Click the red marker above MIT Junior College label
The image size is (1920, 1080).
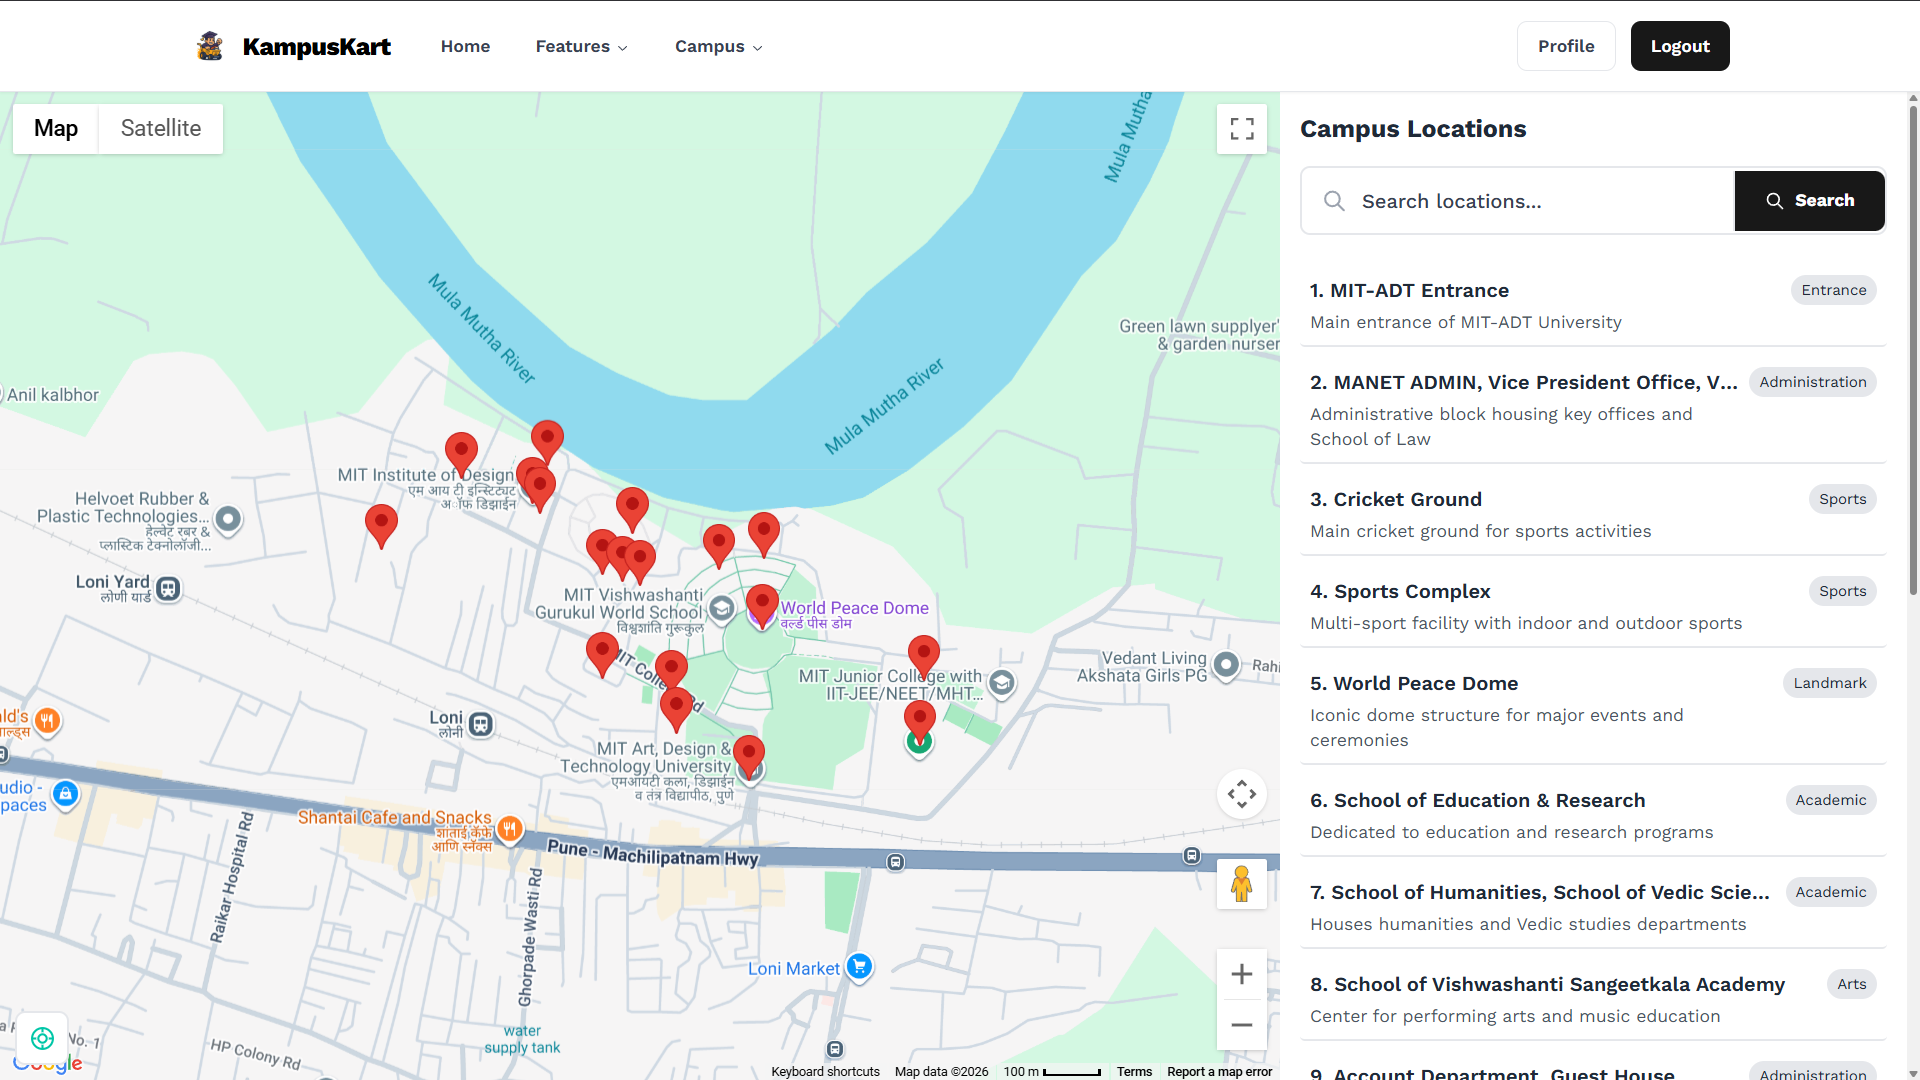point(923,657)
